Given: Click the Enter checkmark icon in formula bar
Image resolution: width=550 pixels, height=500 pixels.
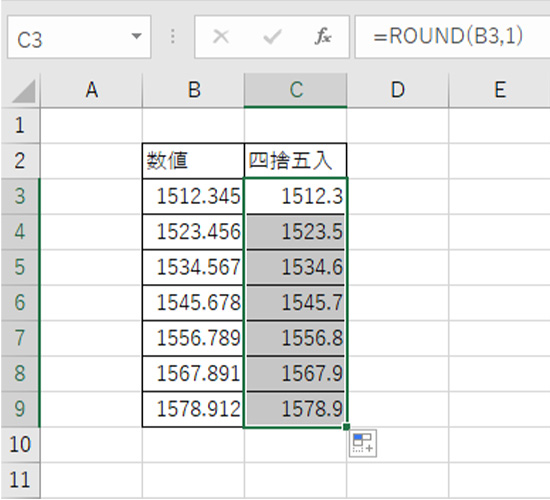Looking at the screenshot, I should tap(272, 37).
